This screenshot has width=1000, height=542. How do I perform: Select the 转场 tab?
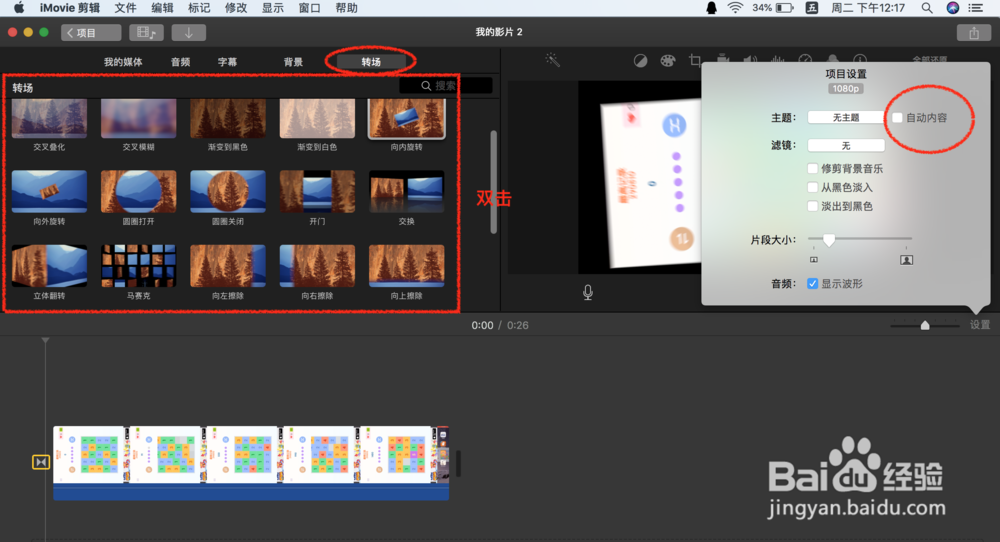tap(371, 62)
